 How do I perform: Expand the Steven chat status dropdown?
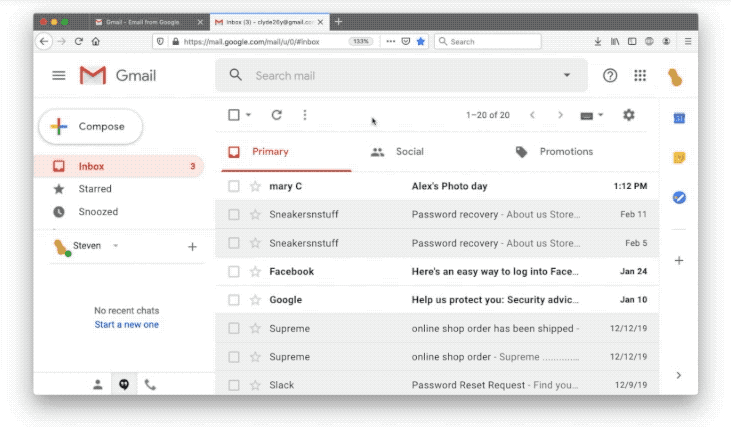pos(116,246)
